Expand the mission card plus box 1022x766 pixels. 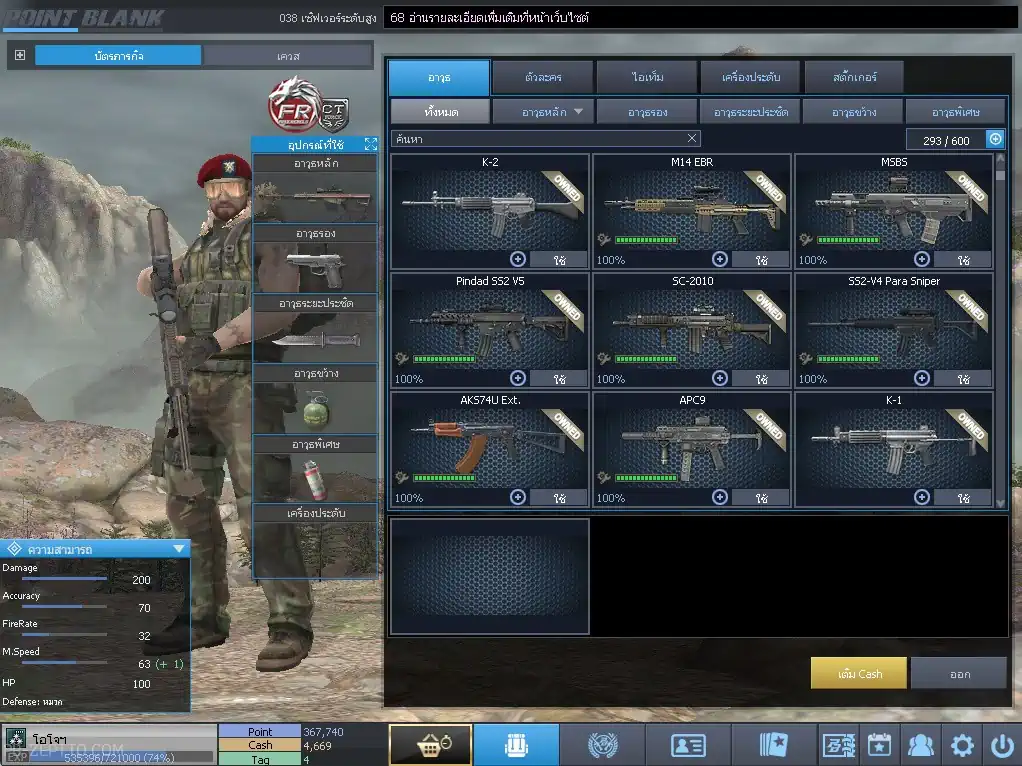pos(20,55)
